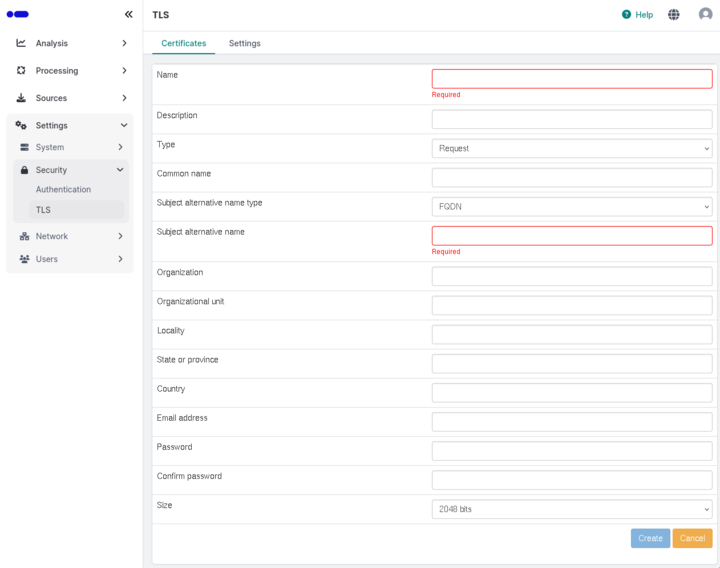The image size is (720, 568).
Task: Click the Help question mark icon
Action: (x=626, y=14)
